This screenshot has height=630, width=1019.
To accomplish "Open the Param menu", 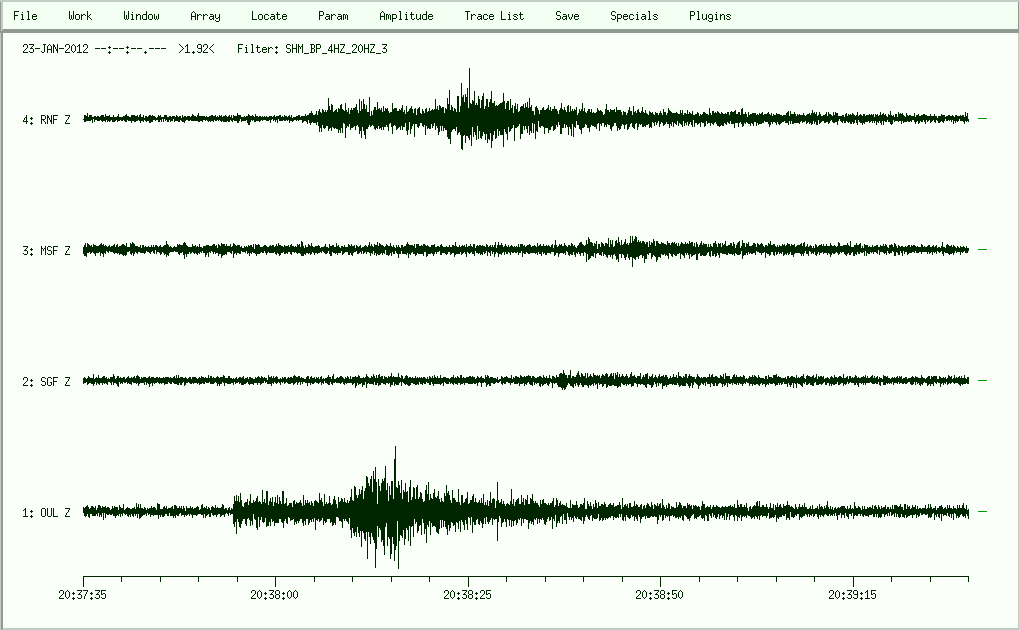I will pyautogui.click(x=333, y=16).
